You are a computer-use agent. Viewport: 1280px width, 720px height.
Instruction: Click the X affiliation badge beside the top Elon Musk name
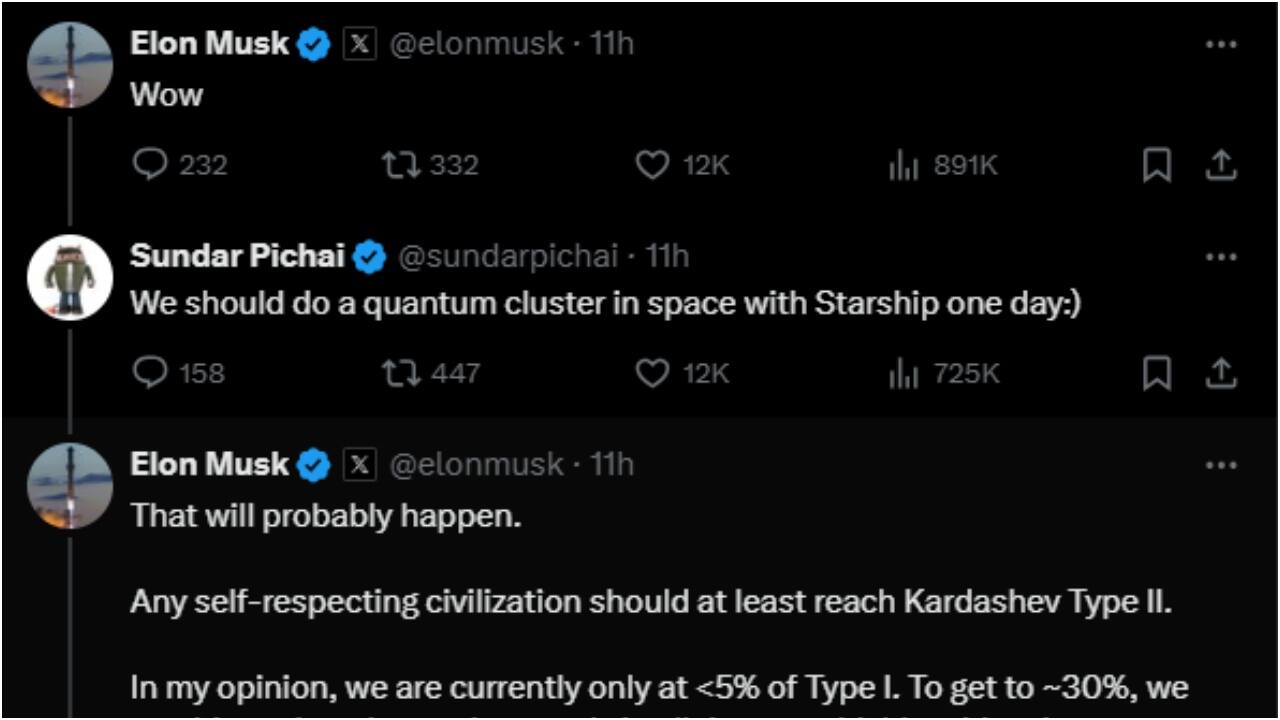[x=360, y=44]
